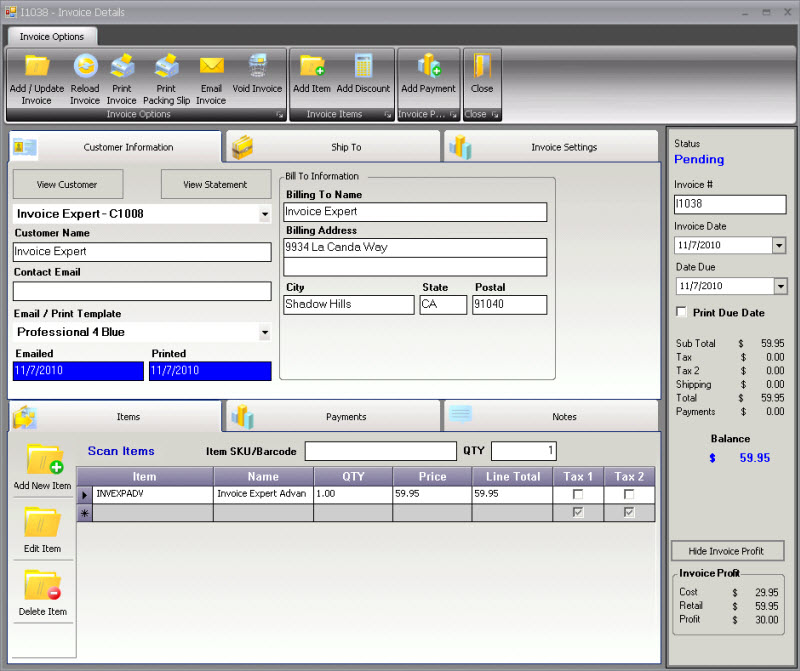Screen dimensions: 800x671
Task: Click the Add New Item folder icon
Action: point(44,459)
